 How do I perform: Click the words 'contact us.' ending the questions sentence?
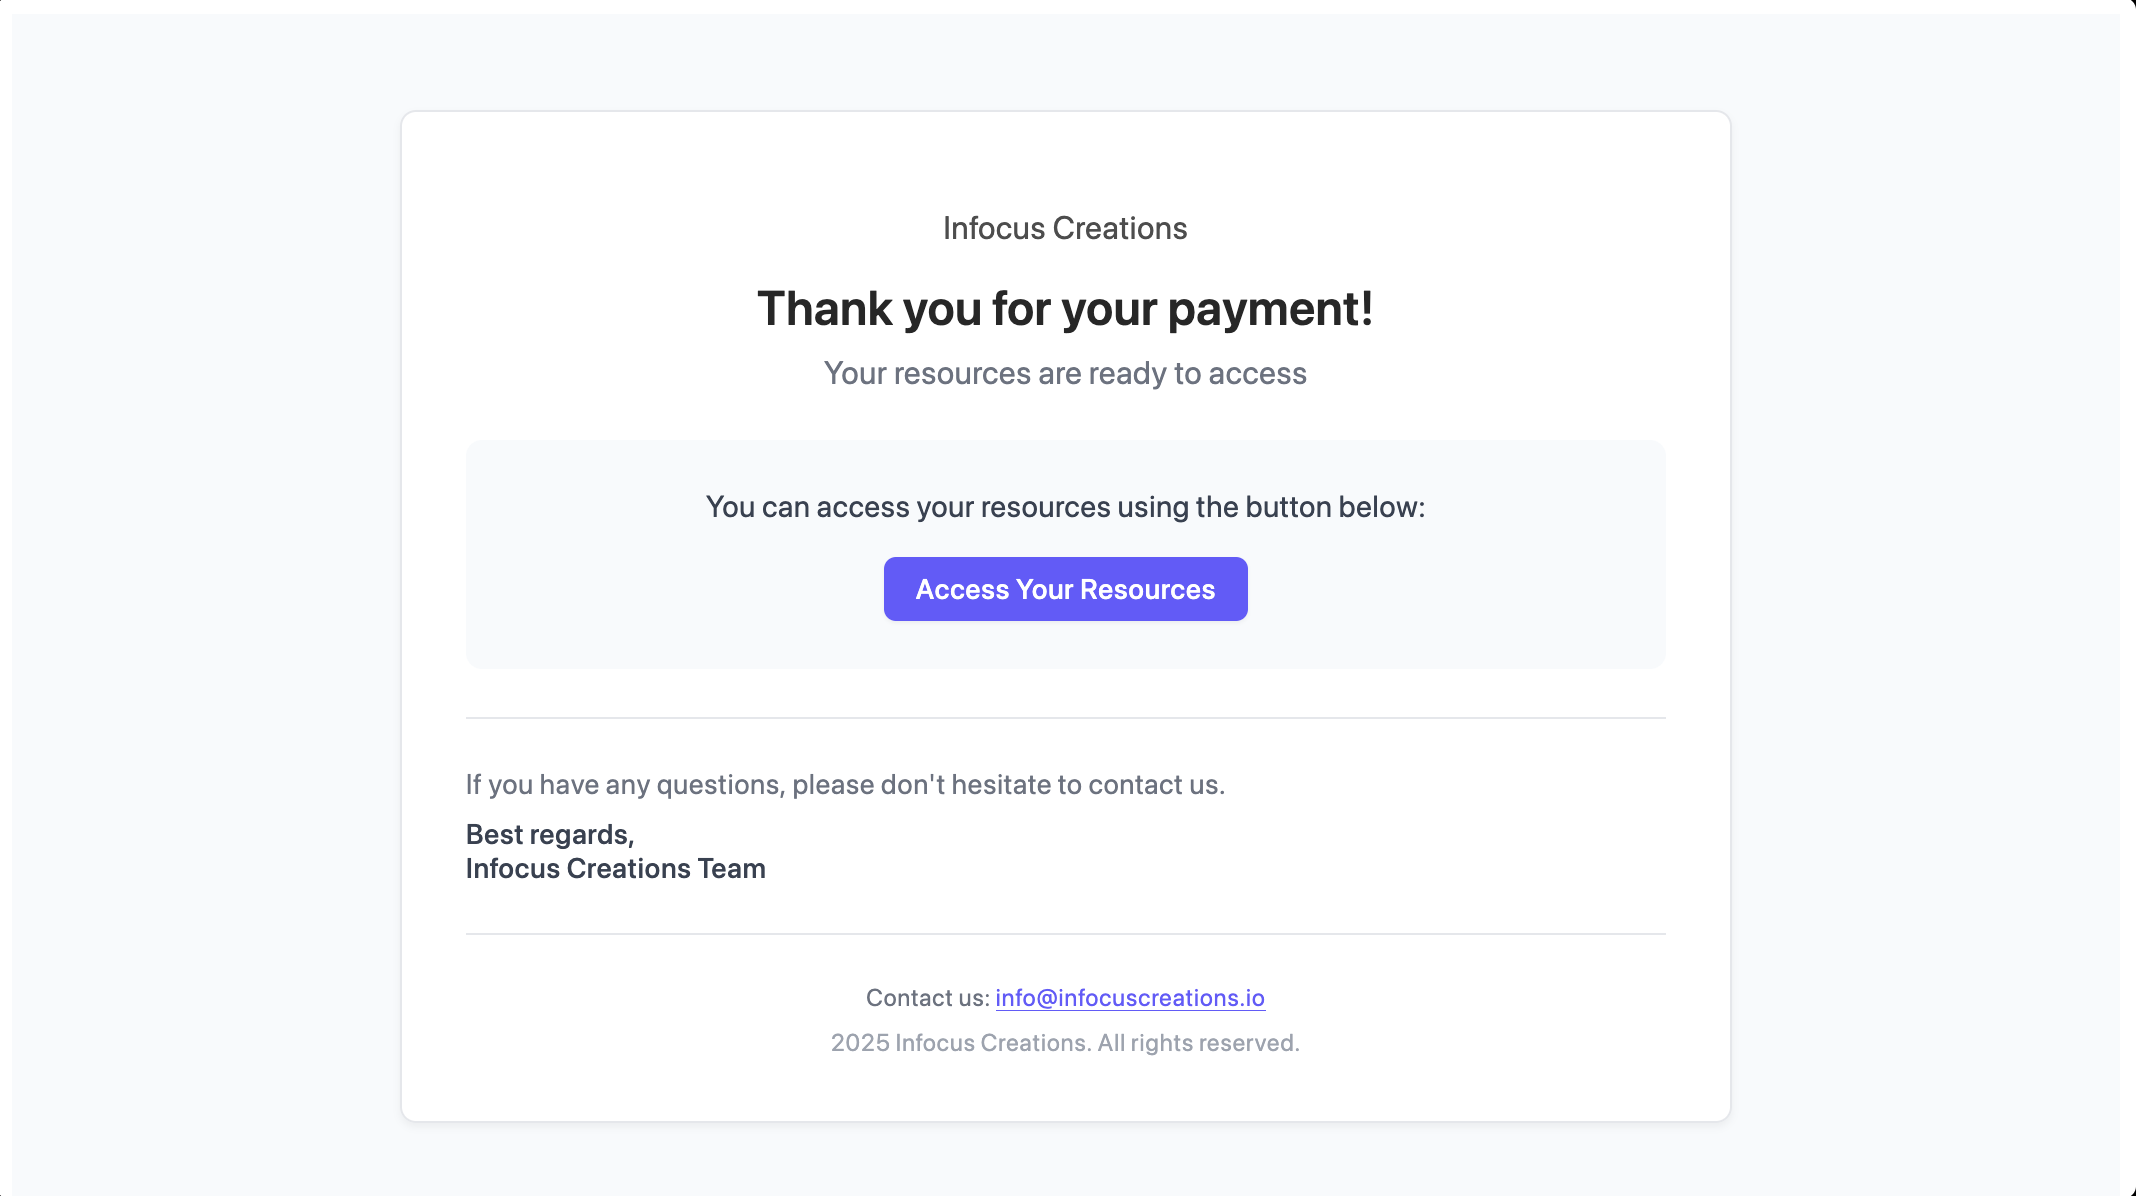click(1156, 785)
